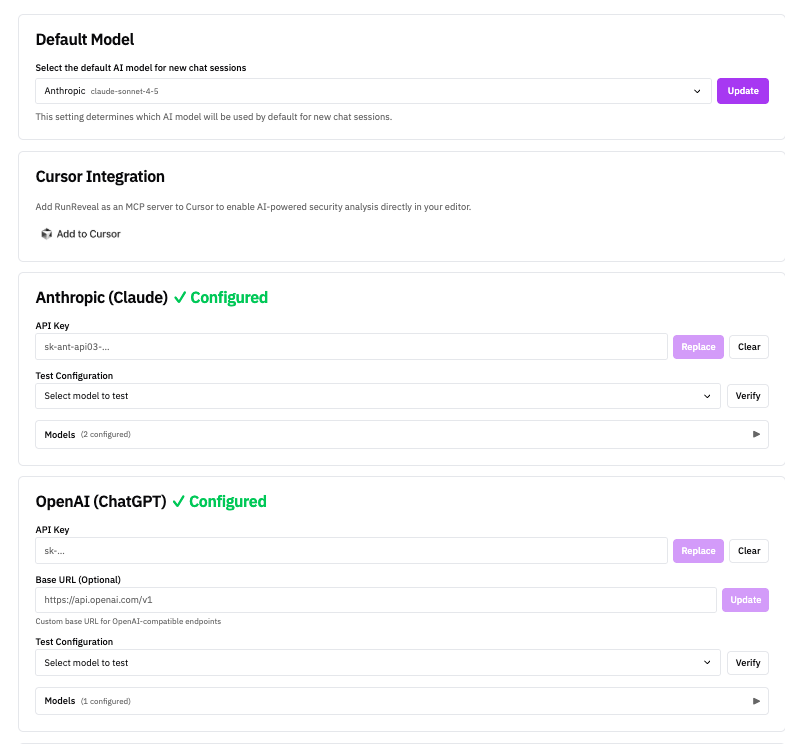Click the Anthropic test model chevron
This screenshot has width=785, height=744.
707,396
